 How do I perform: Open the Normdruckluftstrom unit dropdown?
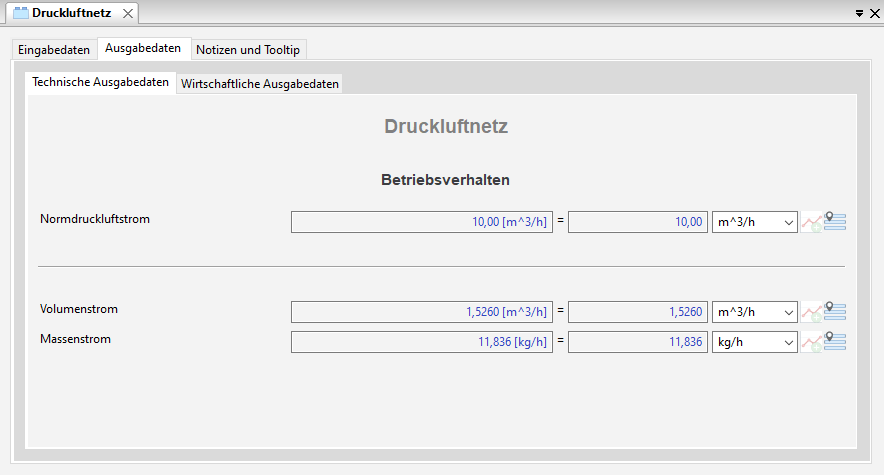pyautogui.click(x=754, y=222)
